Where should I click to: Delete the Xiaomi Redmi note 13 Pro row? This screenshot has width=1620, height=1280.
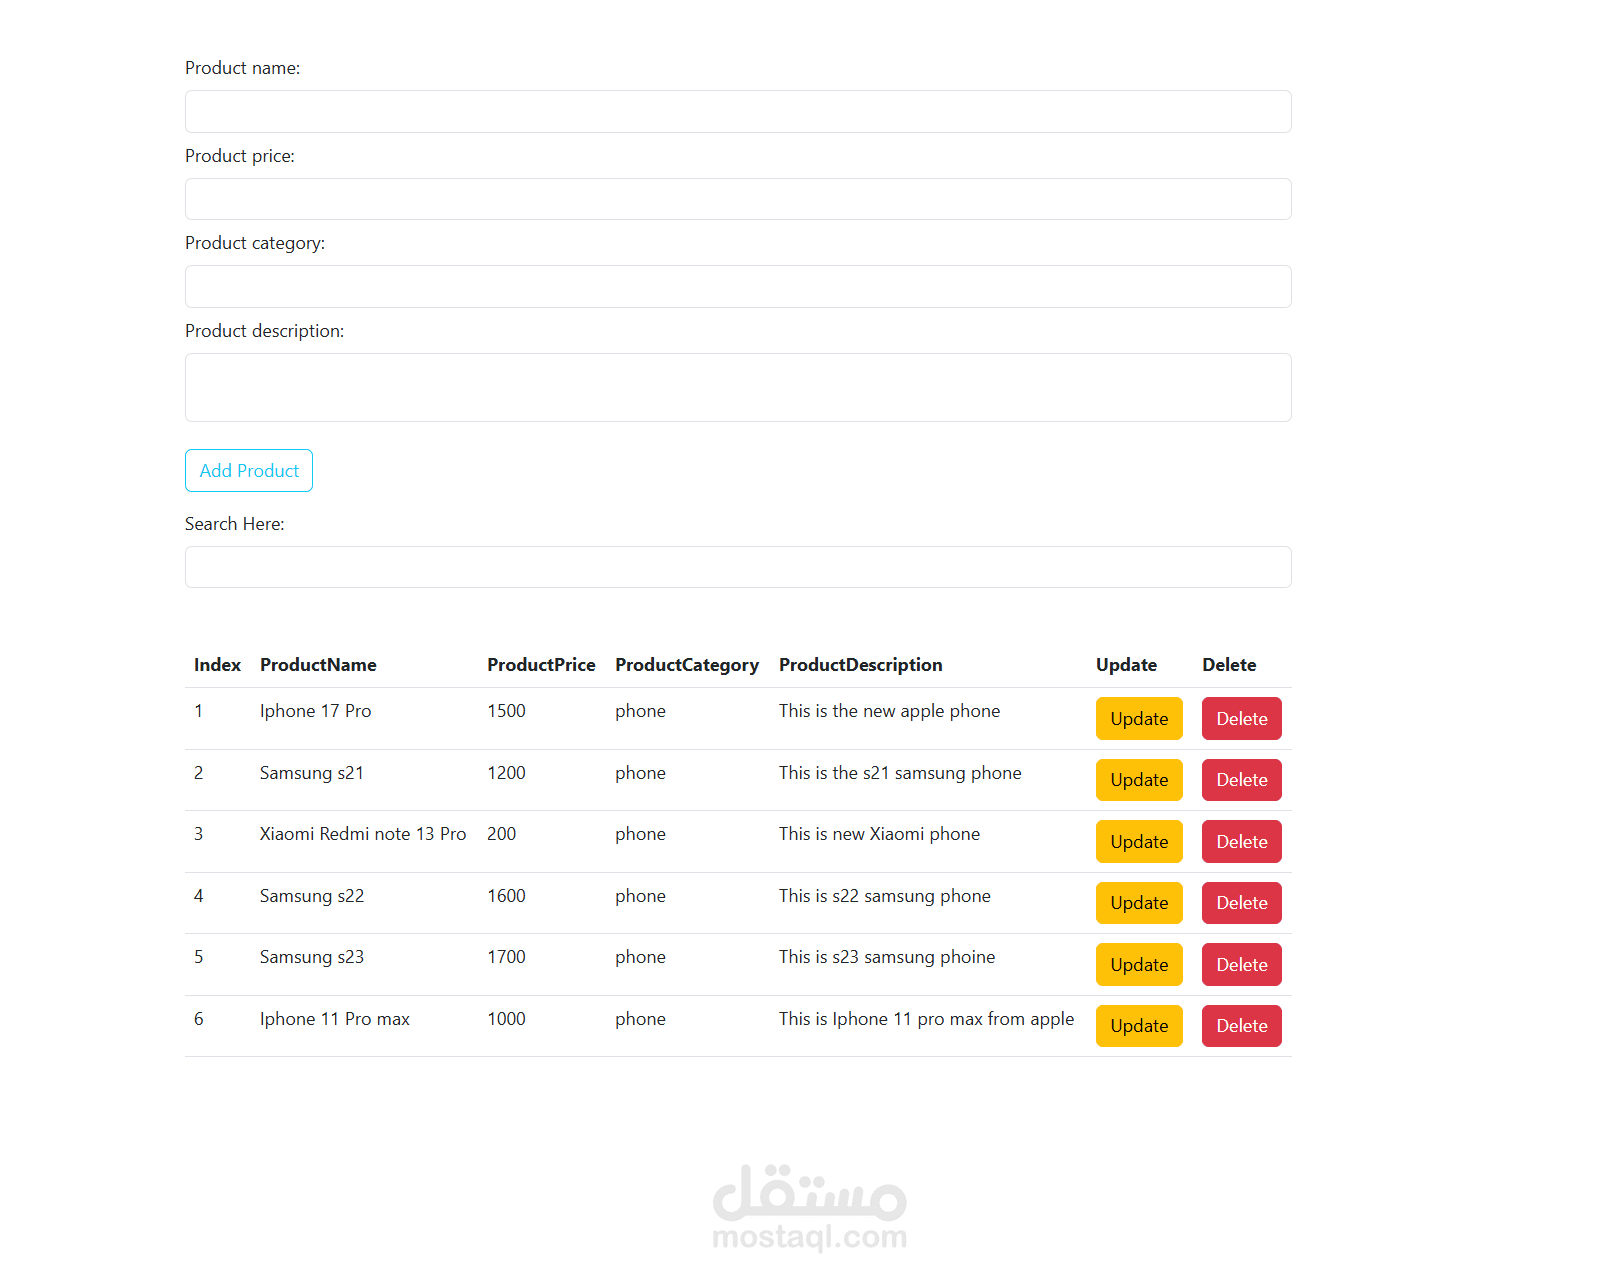pos(1242,841)
